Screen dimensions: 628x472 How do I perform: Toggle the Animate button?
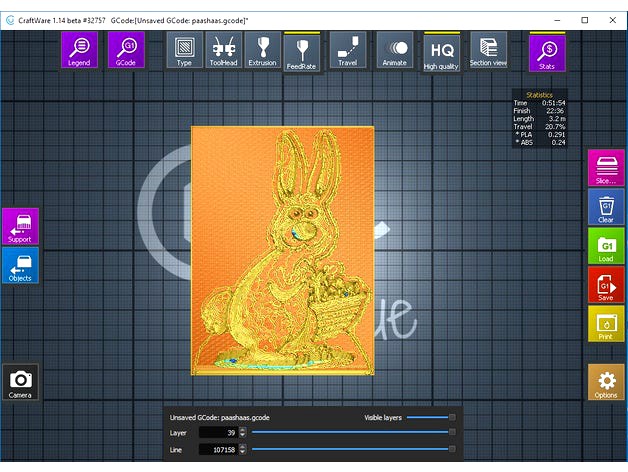tap(395, 50)
